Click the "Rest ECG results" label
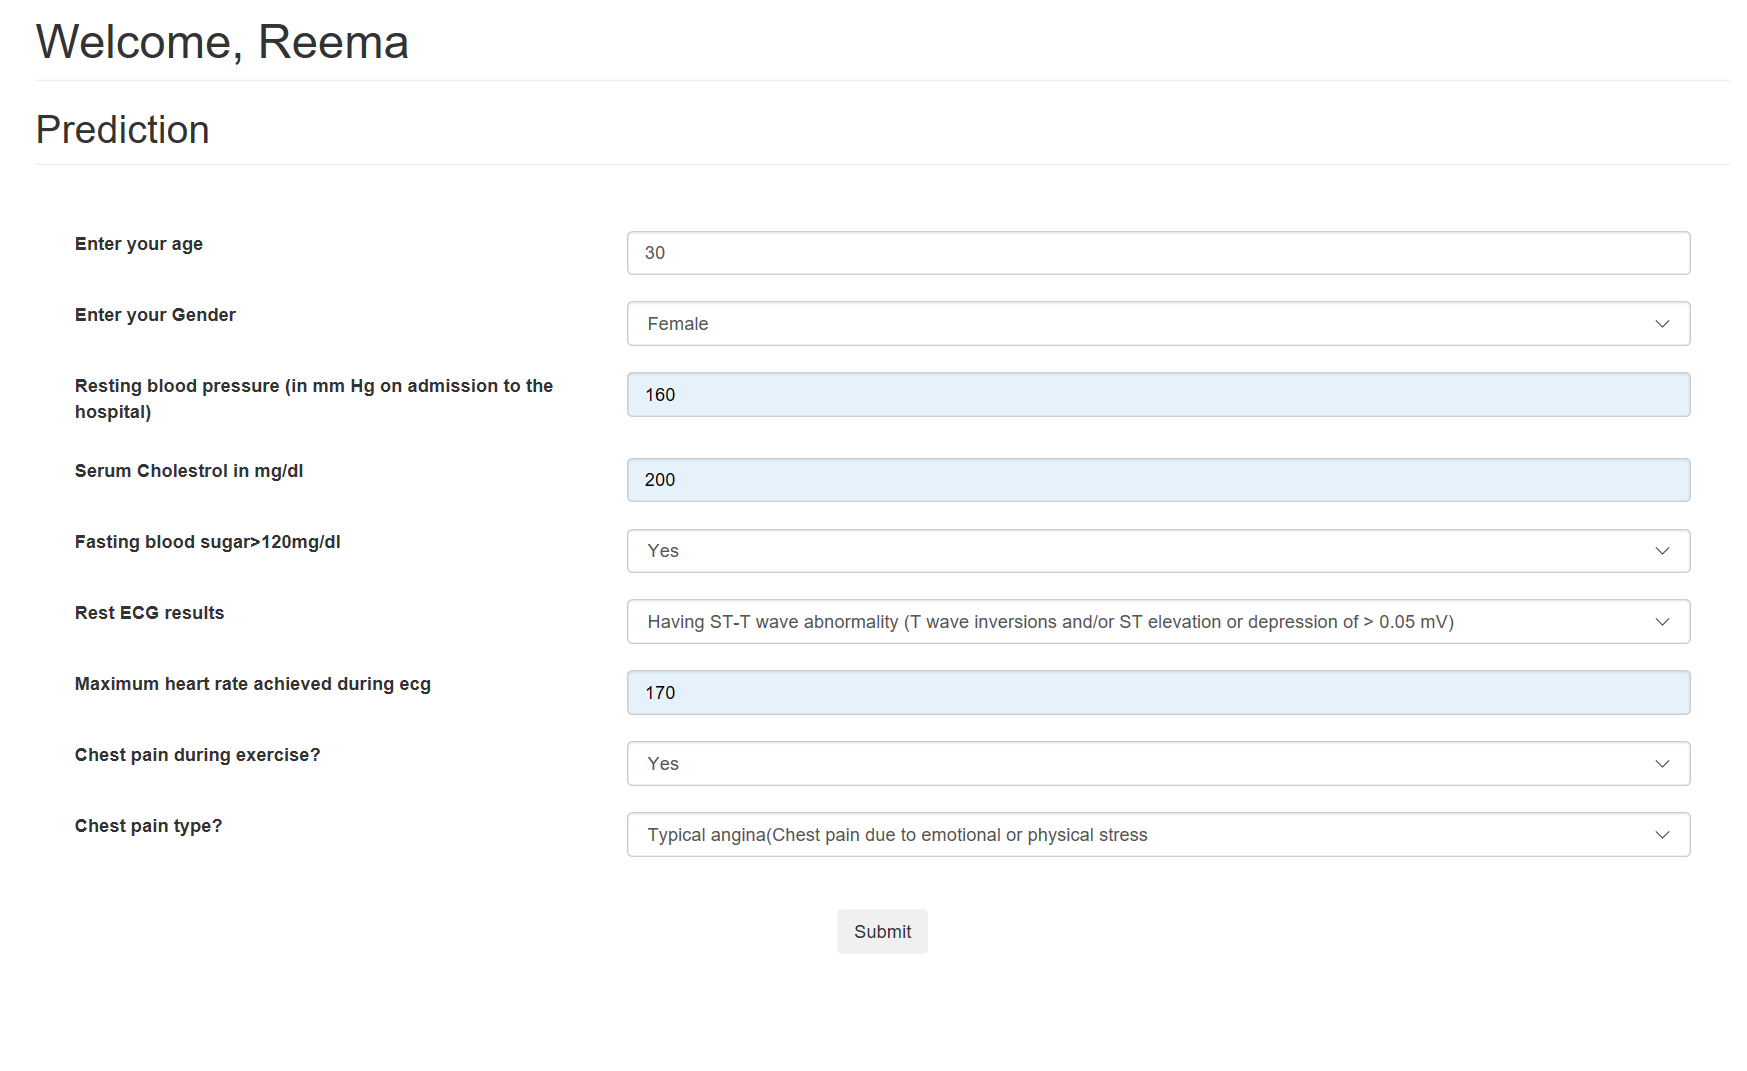1747x1071 pixels. 149,613
